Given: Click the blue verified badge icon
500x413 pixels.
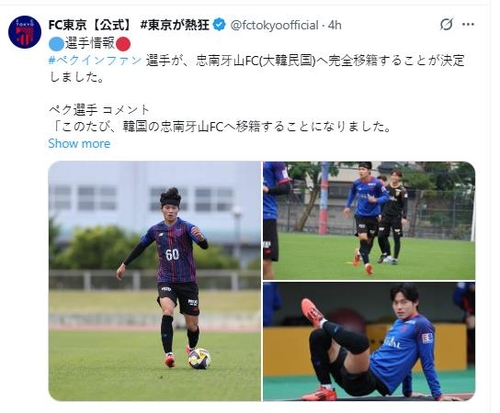Looking at the screenshot, I should coord(219,25).
